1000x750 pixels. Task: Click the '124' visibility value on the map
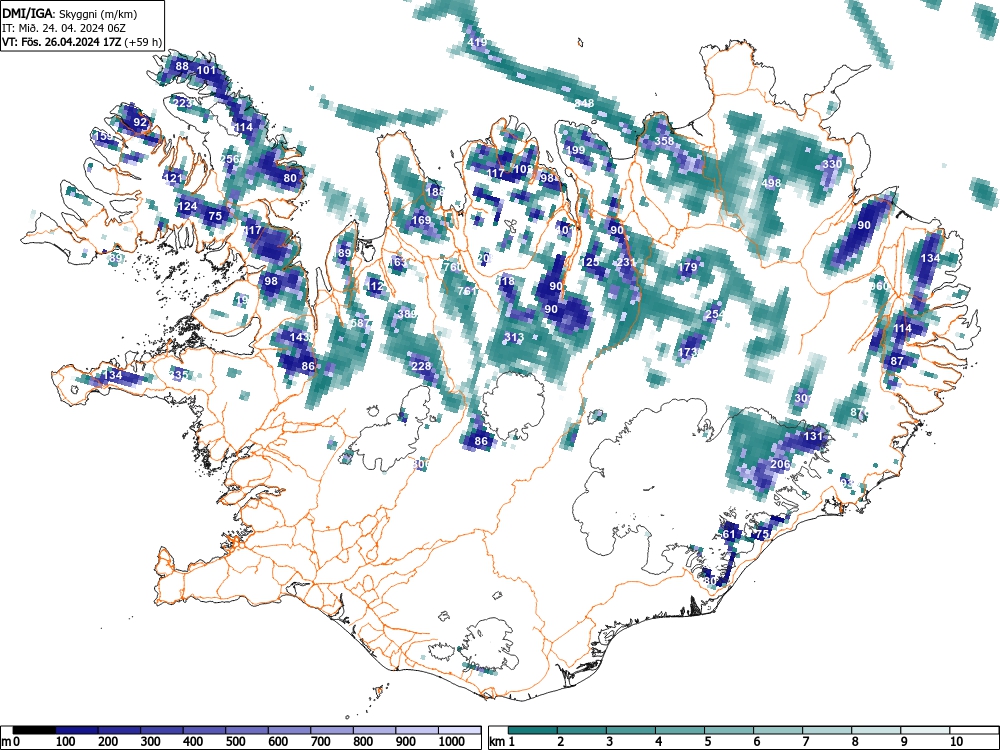pos(187,206)
